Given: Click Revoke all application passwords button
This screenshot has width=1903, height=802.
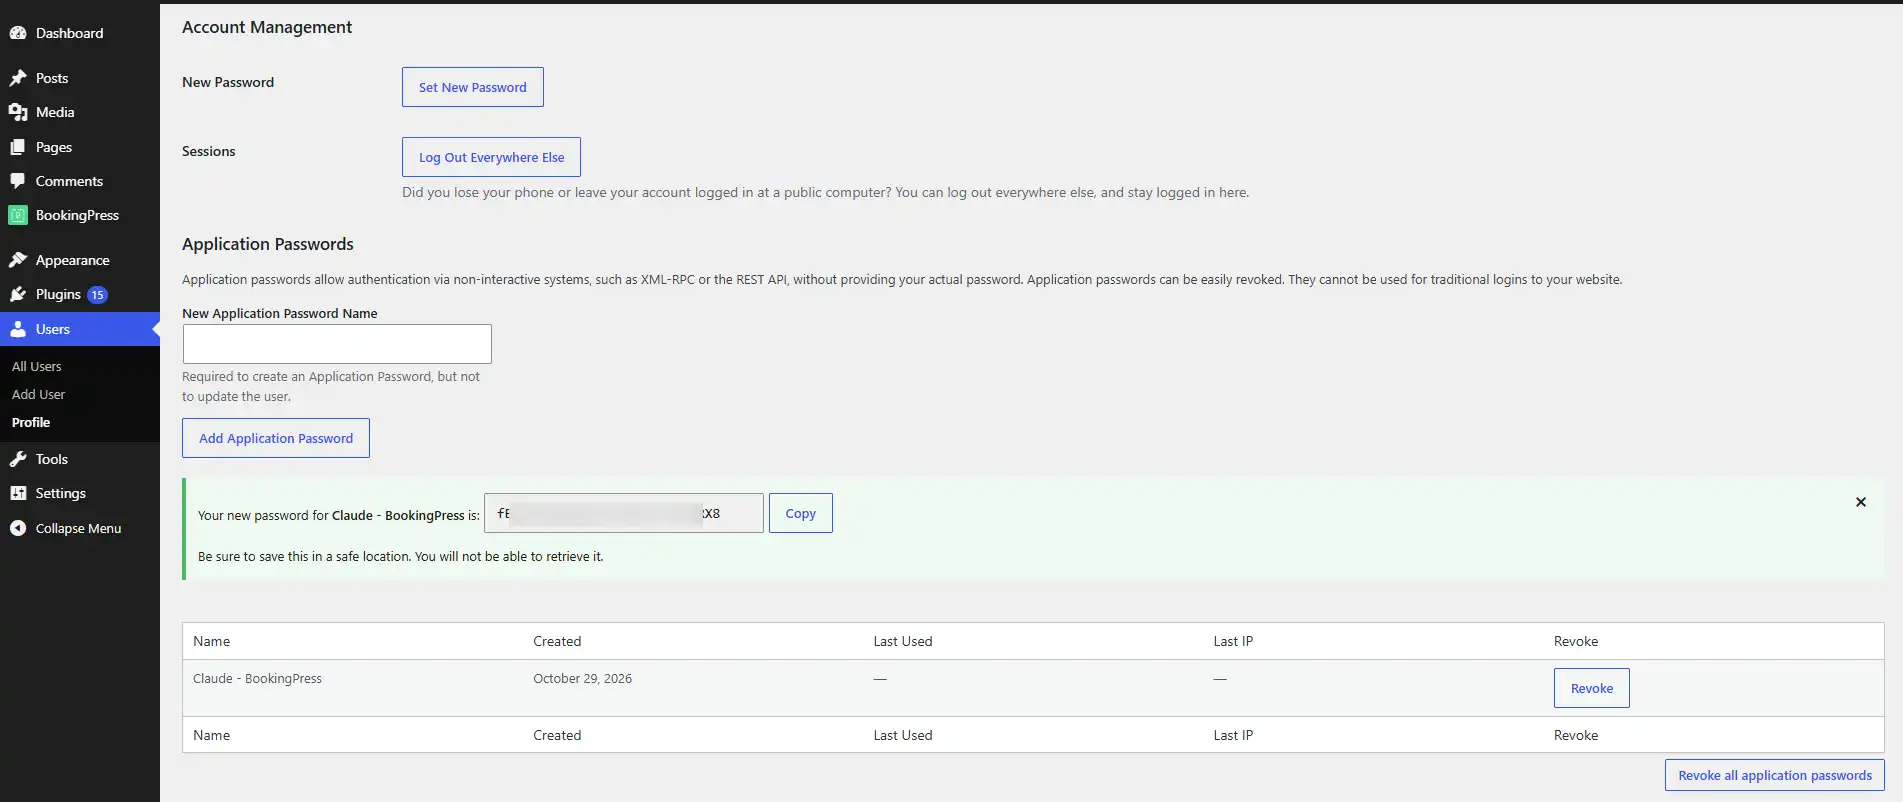Looking at the screenshot, I should click(x=1774, y=775).
